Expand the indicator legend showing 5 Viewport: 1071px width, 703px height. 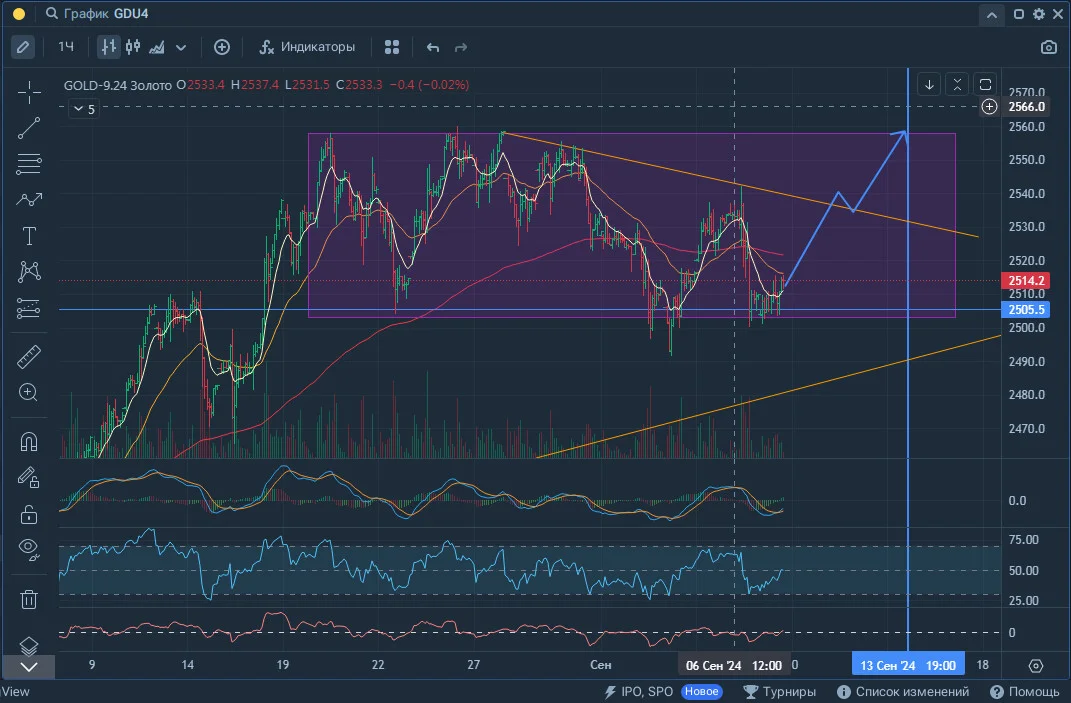pos(84,109)
